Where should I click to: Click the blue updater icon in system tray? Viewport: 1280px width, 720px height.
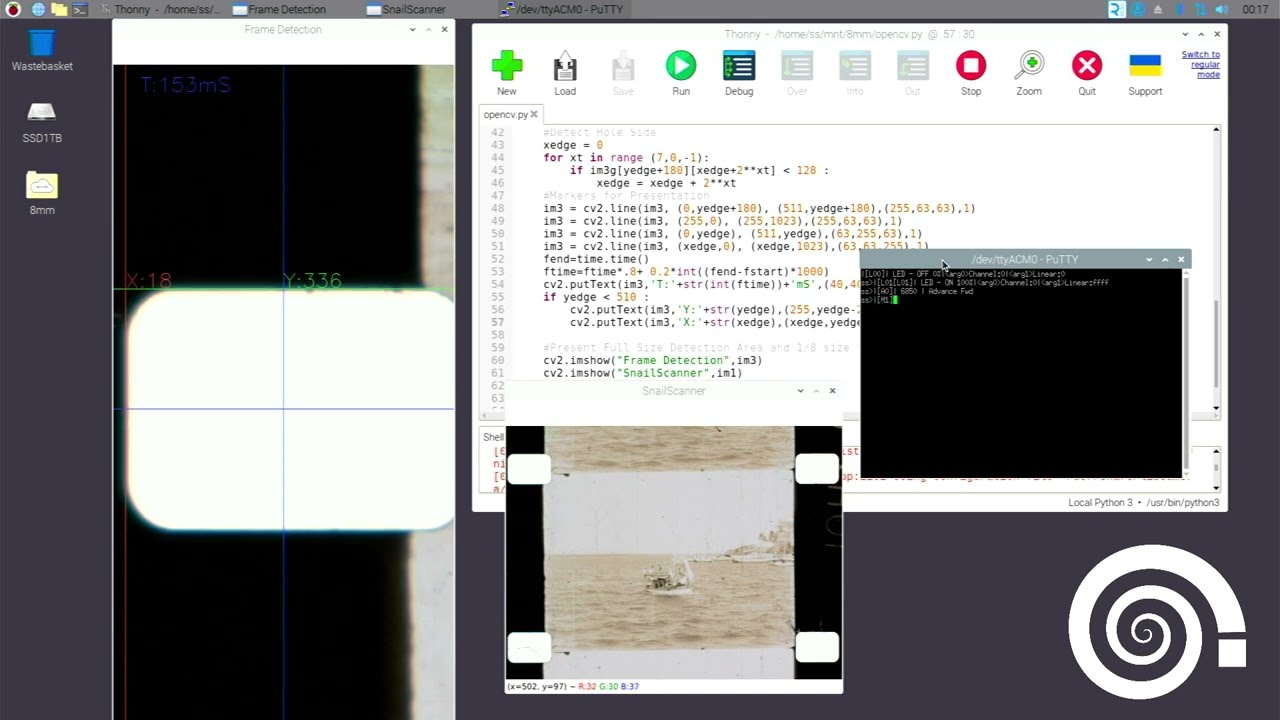pos(1138,9)
